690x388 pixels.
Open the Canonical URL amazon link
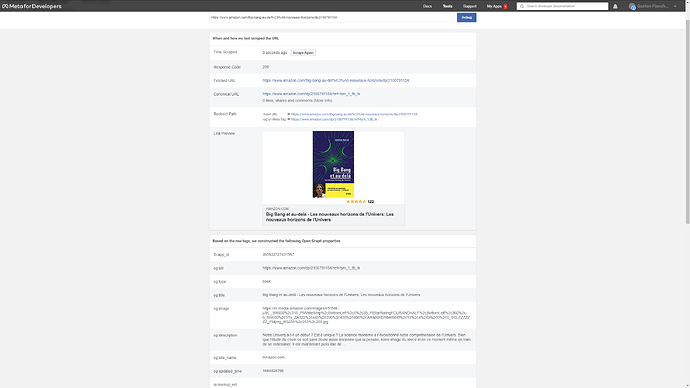point(311,94)
